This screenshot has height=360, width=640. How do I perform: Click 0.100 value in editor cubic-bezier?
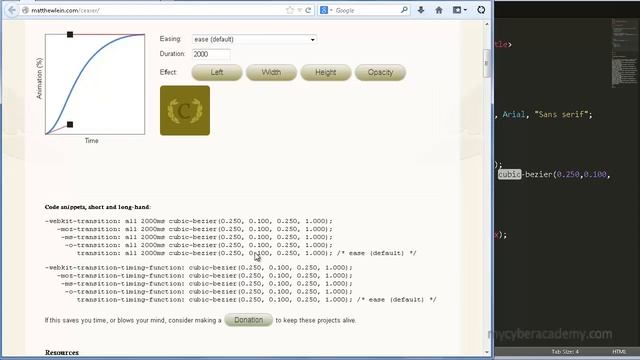[x=595, y=174]
